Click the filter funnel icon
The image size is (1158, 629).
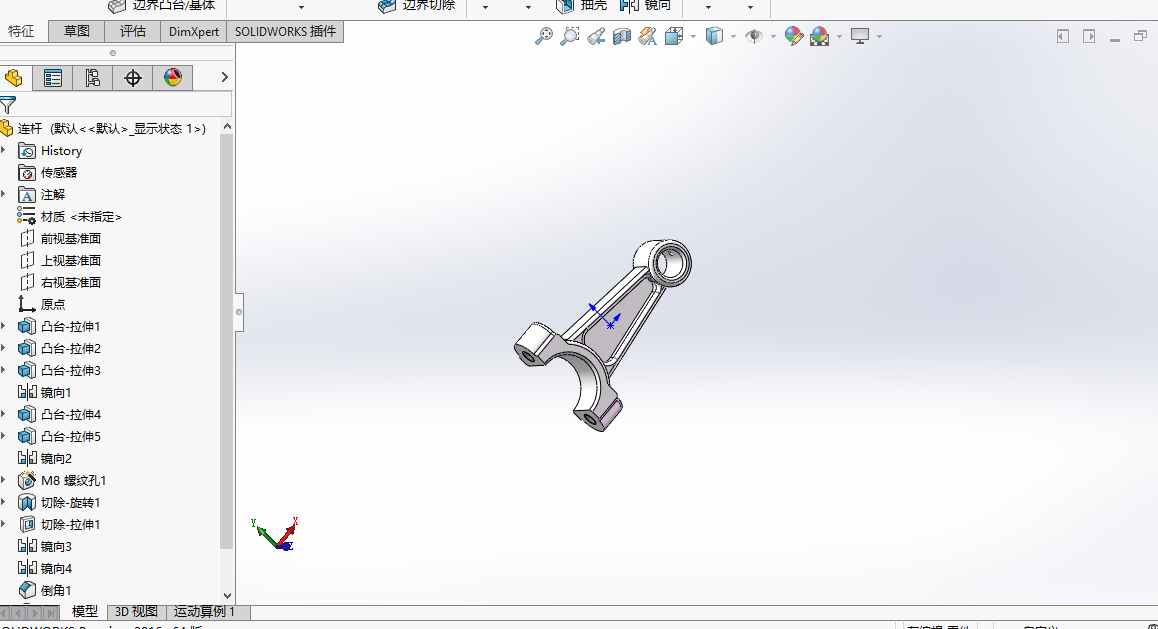(8, 105)
